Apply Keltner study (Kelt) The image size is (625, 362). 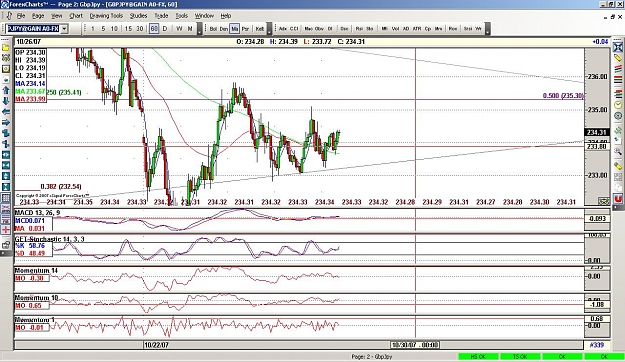[260, 29]
